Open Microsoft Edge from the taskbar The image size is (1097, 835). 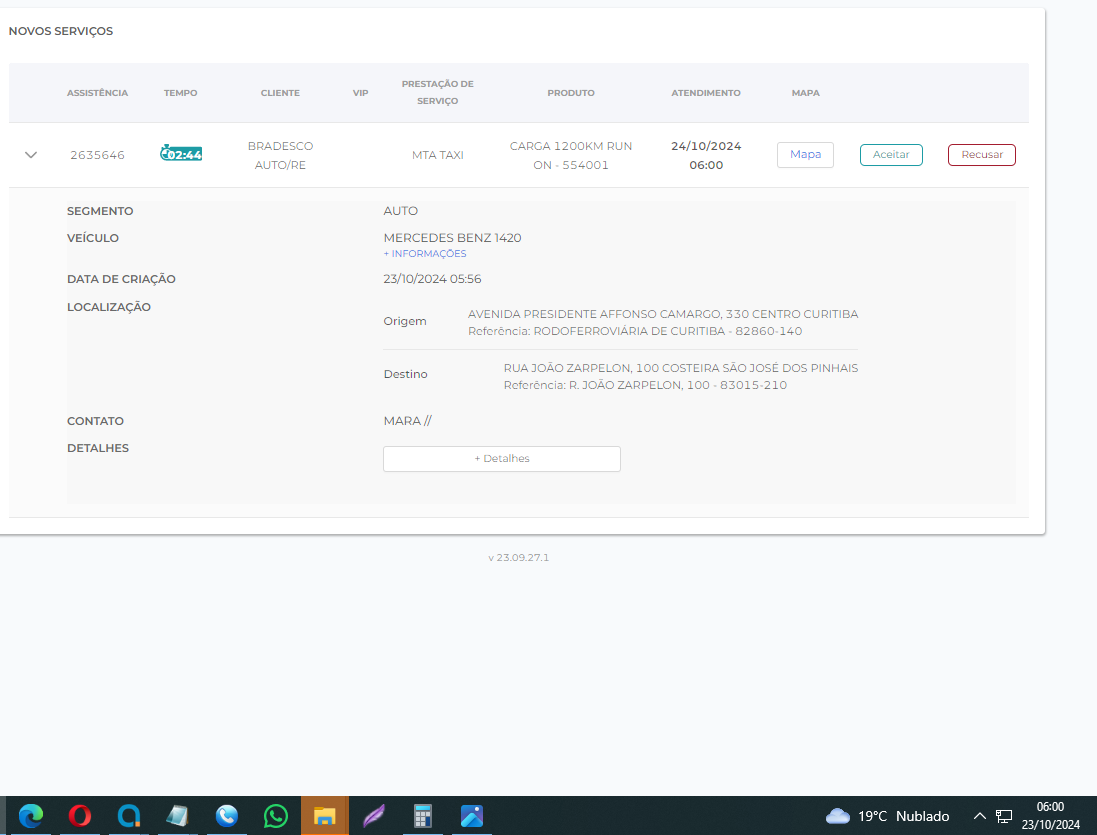pyautogui.click(x=31, y=816)
